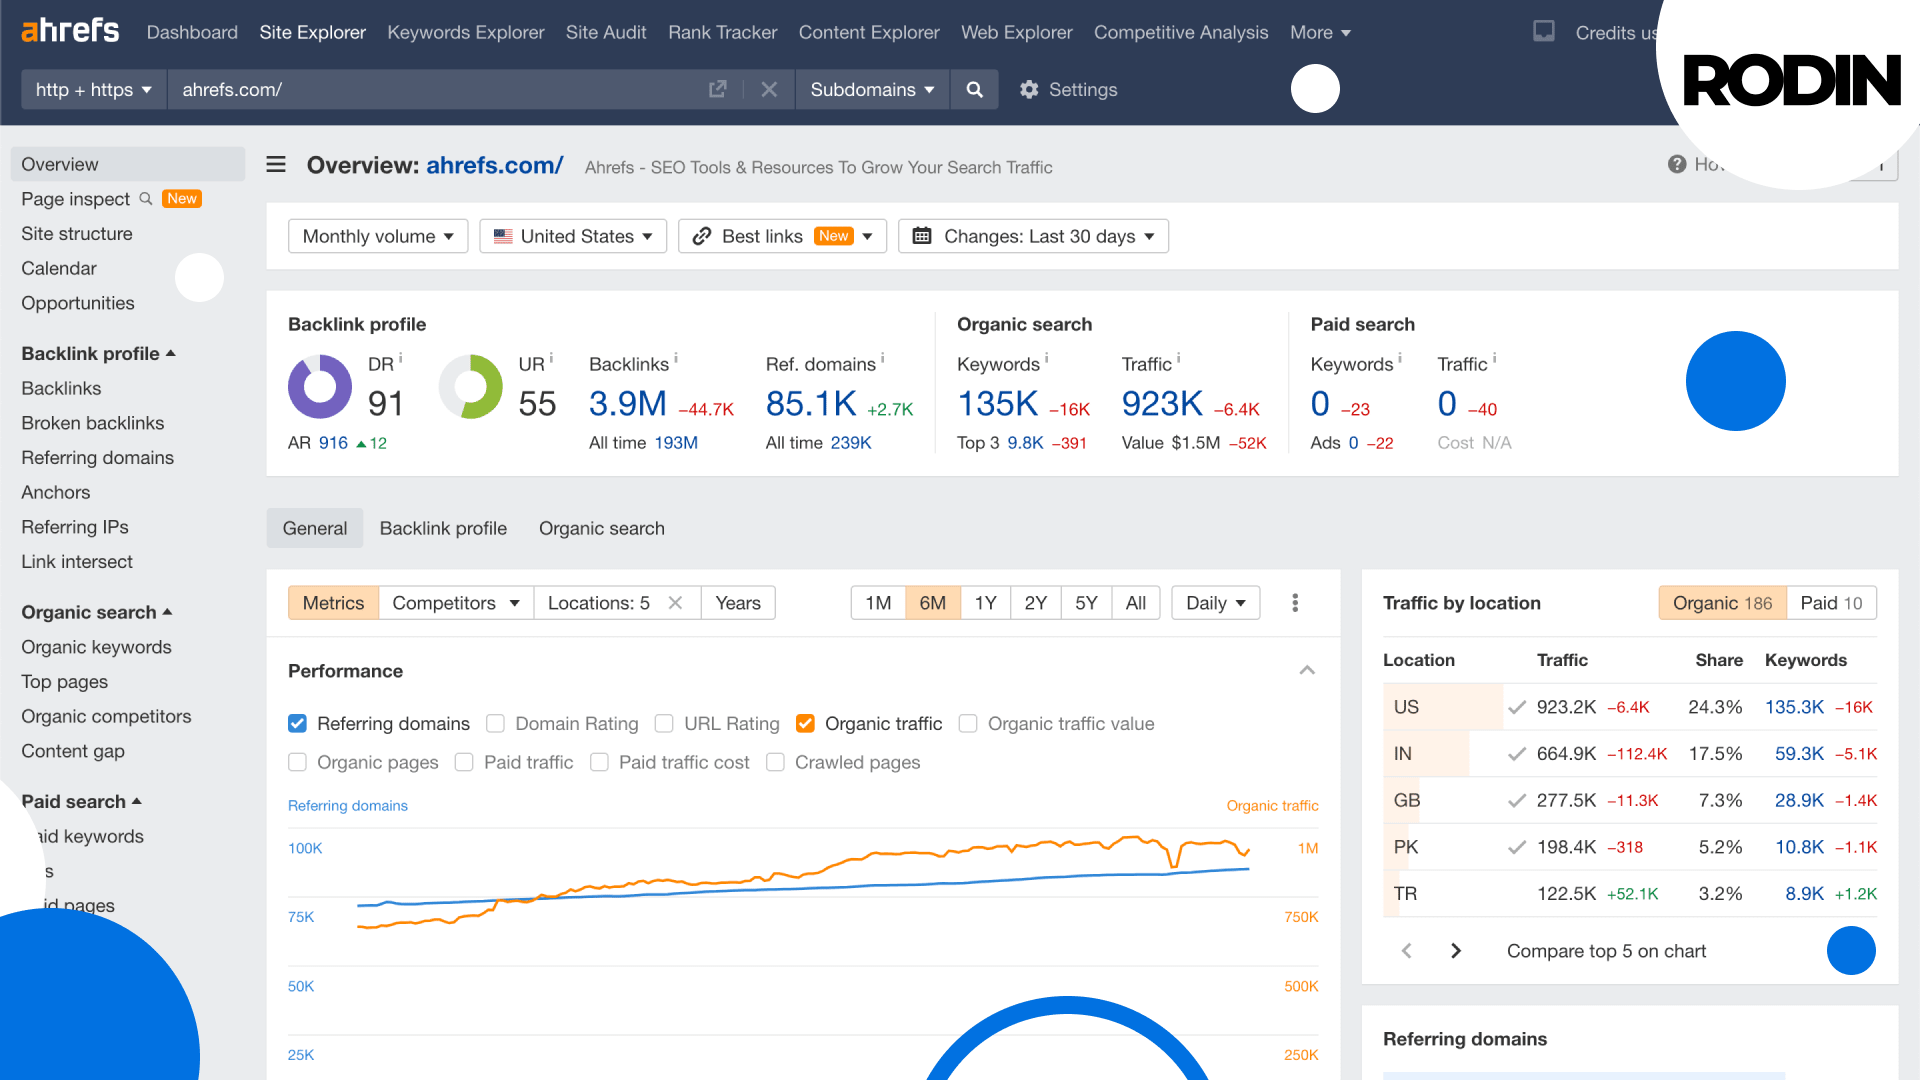Enable Domain Rating checkbox
The height and width of the screenshot is (1080, 1920).
[x=495, y=723]
